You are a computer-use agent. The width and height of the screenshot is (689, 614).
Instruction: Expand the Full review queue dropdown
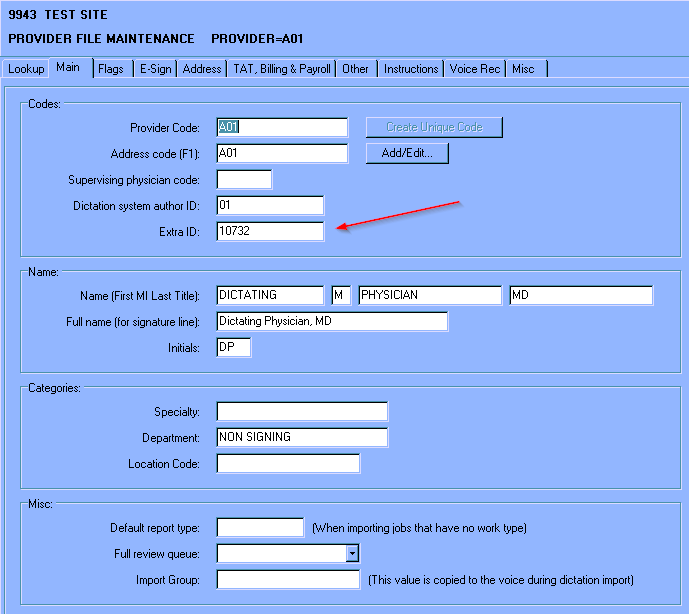pos(352,553)
